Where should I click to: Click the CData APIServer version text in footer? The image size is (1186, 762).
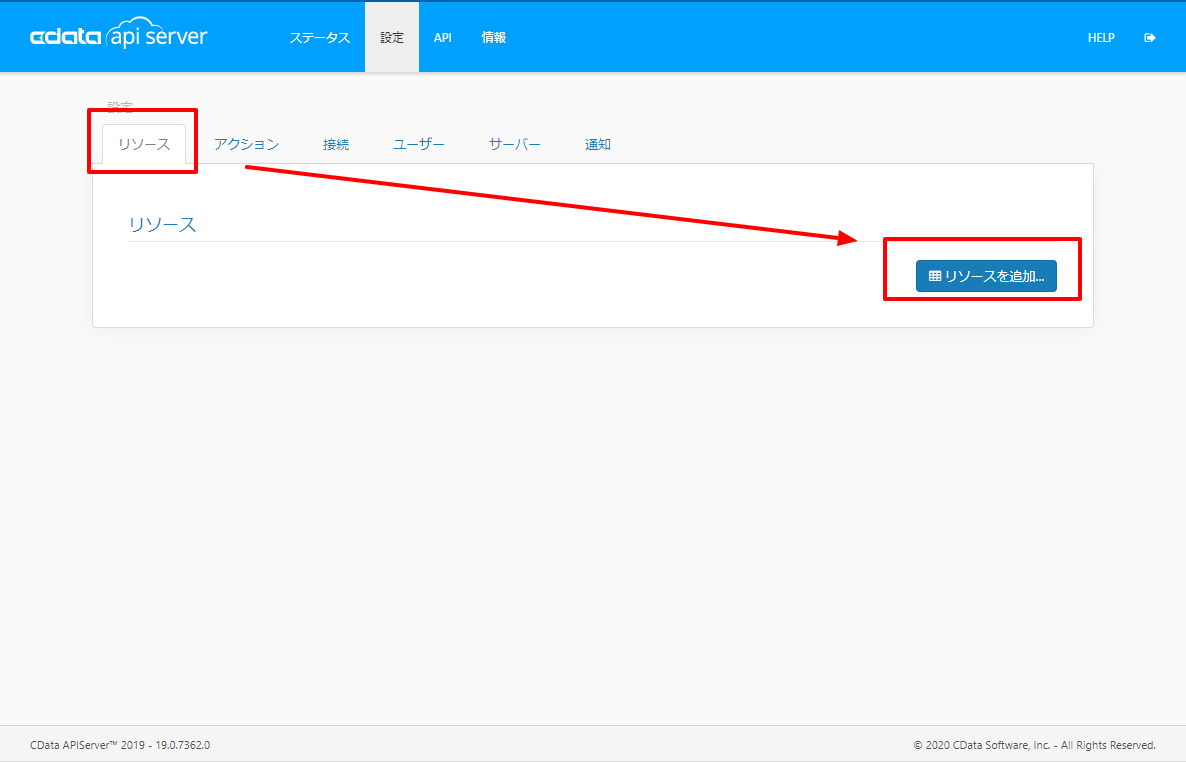coord(120,745)
